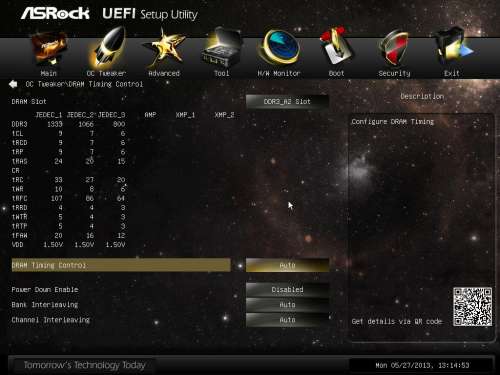500x375 pixels.
Task: Click the tFAW row label
Action: pyautogui.click(x=19, y=235)
